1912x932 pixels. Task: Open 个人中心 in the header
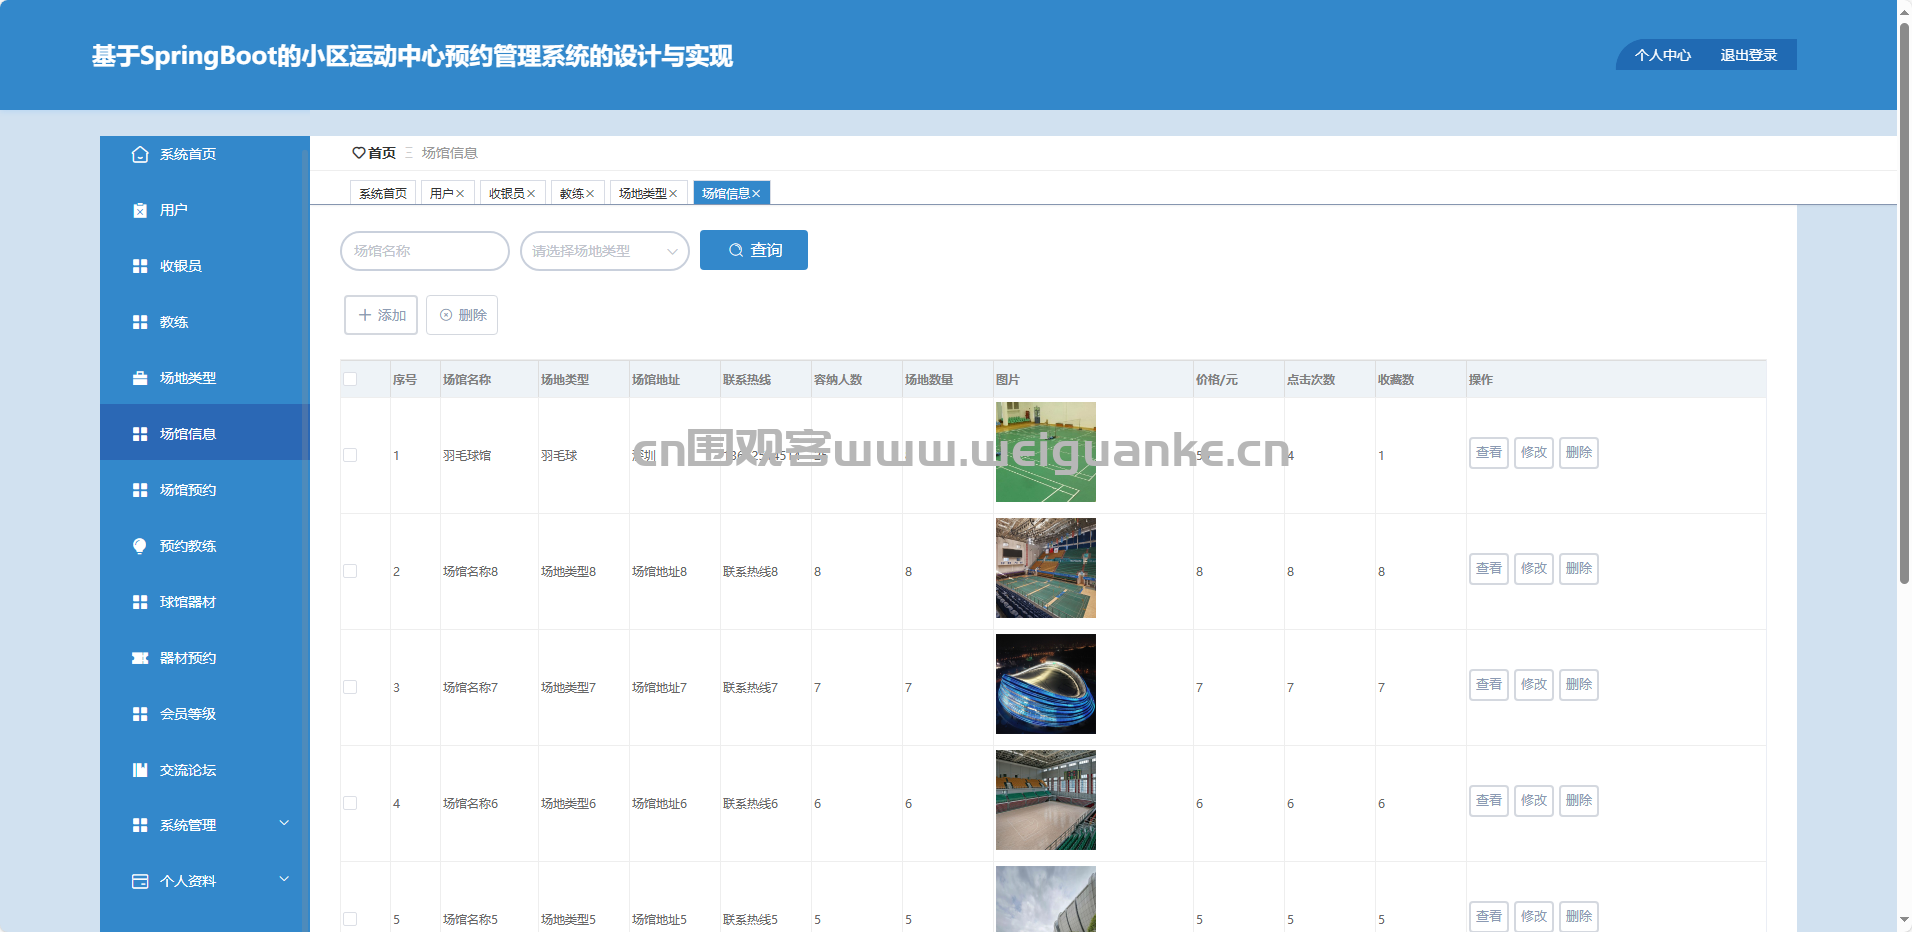tap(1663, 56)
